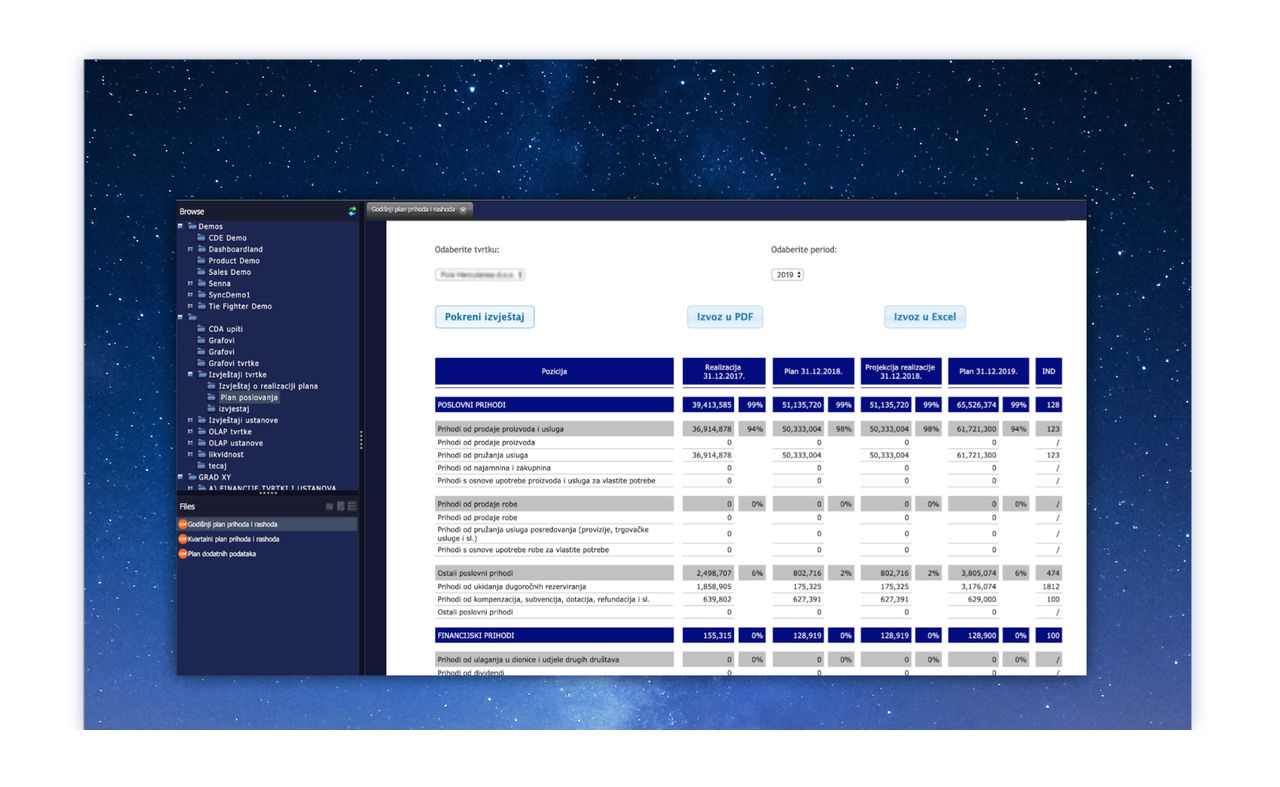The width and height of the screenshot is (1280, 787).
Task: Collapse the GRAD XY folder
Action: point(180,477)
